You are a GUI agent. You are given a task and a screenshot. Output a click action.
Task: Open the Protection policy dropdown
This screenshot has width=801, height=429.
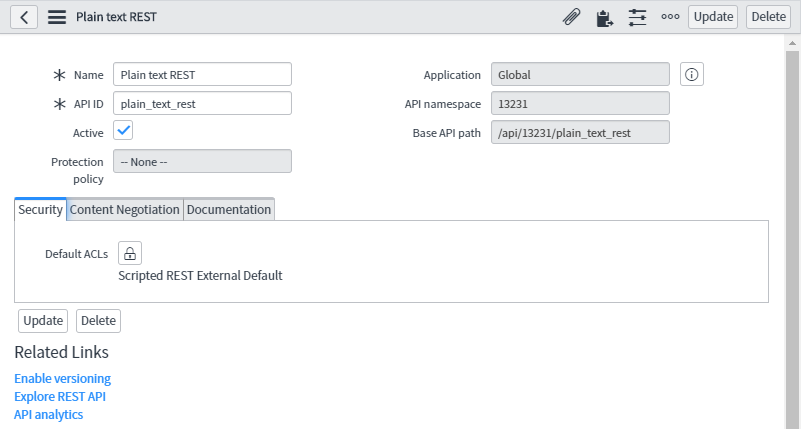pyautogui.click(x=202, y=161)
